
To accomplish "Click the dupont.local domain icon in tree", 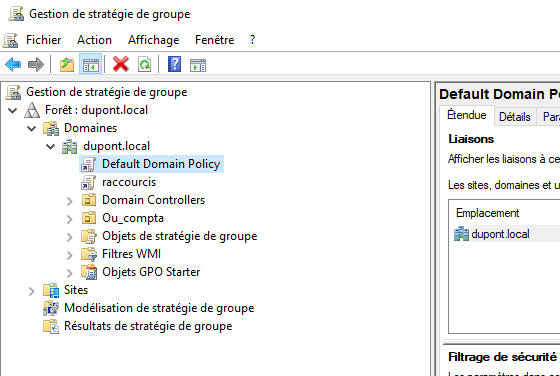I will pyautogui.click(x=70, y=146).
